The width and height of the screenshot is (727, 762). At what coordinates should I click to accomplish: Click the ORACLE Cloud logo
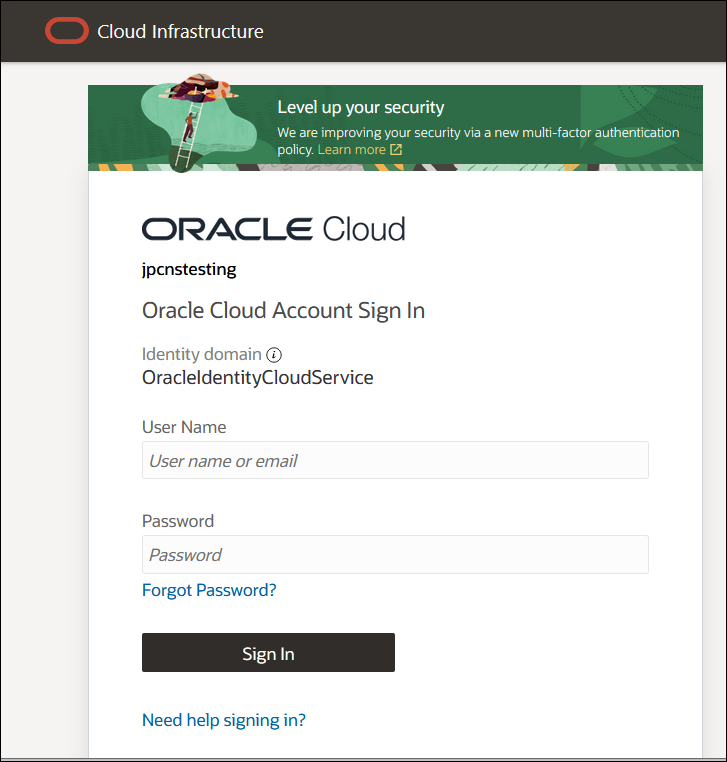274,229
